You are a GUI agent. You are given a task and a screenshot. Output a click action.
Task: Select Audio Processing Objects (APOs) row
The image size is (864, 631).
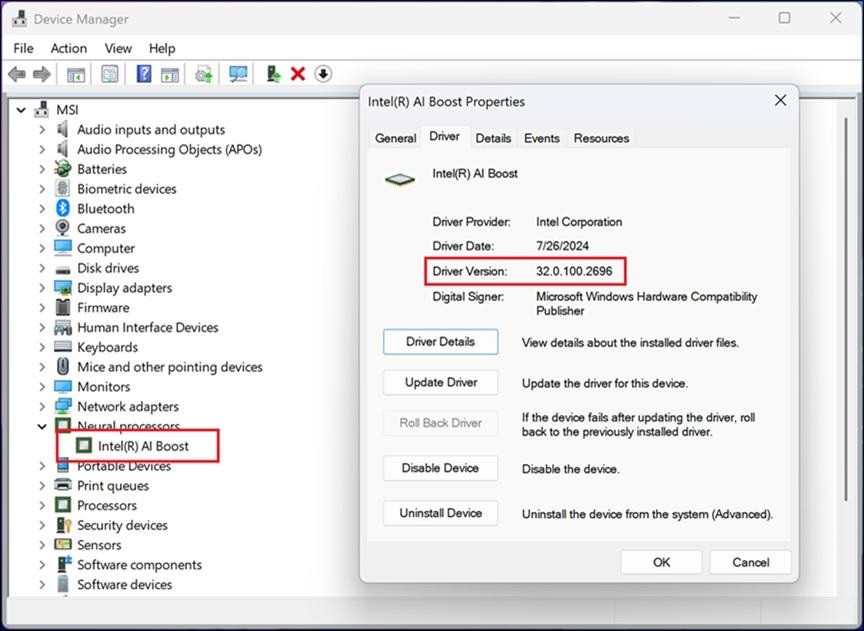pyautogui.click(x=169, y=149)
